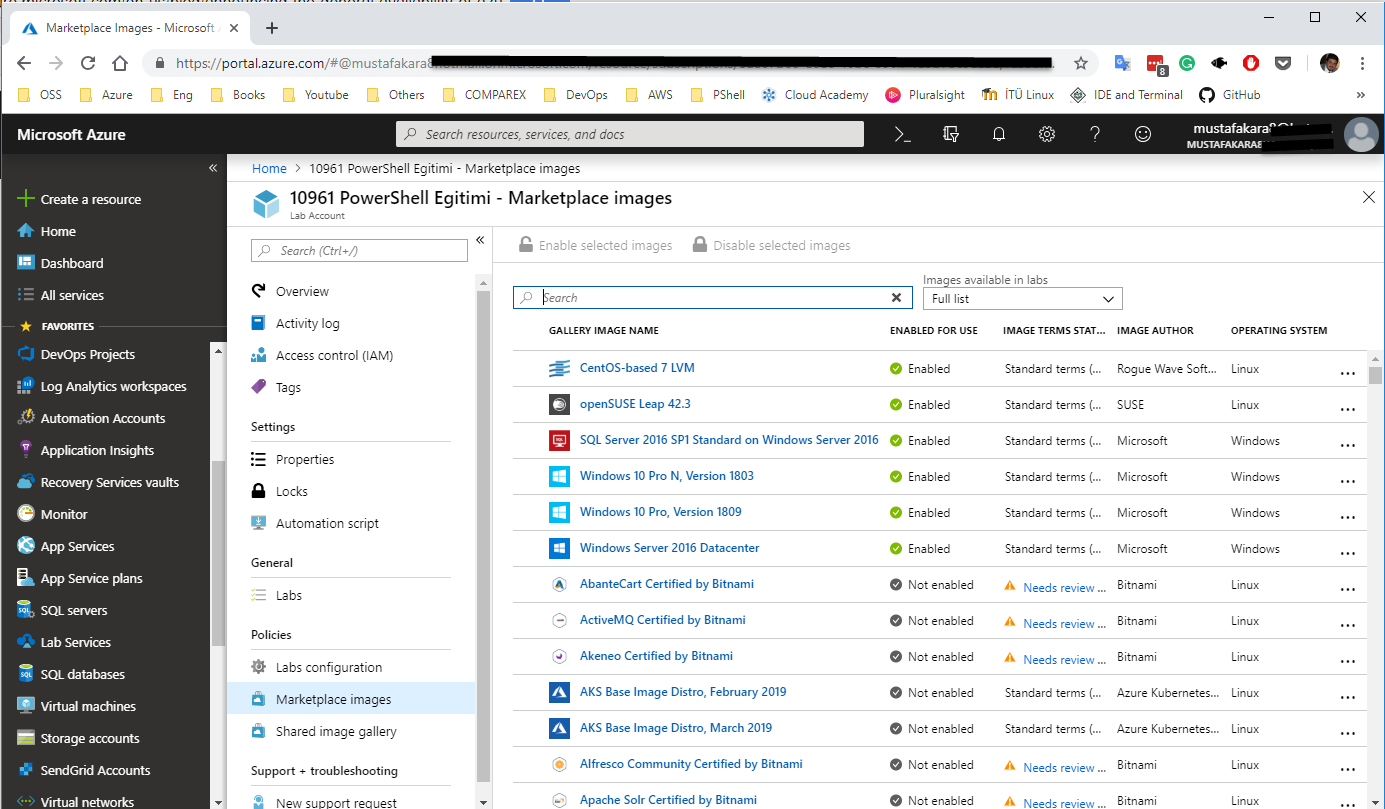Screen dimensions: 1385x809
Task: Click Needs review link for AbanteCart
Action: pyautogui.click(x=1065, y=587)
